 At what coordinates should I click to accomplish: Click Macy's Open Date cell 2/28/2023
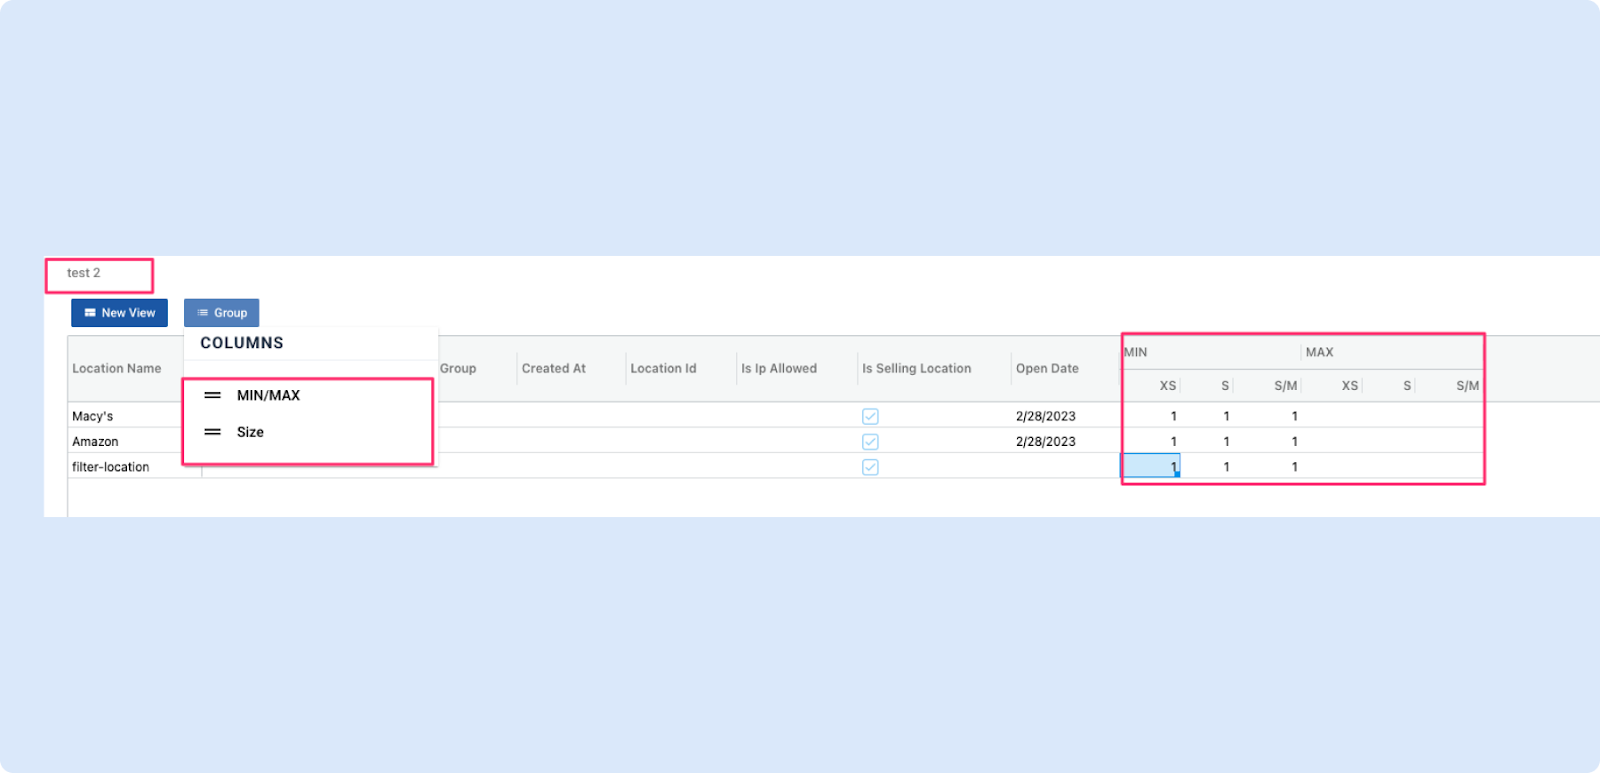point(1046,417)
